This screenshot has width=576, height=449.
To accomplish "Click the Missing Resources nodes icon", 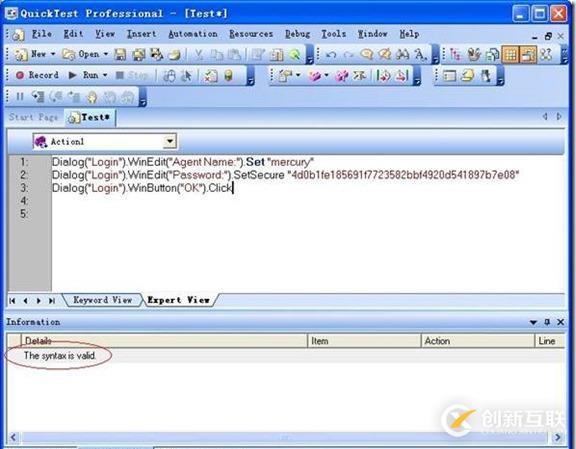I will click(546, 55).
